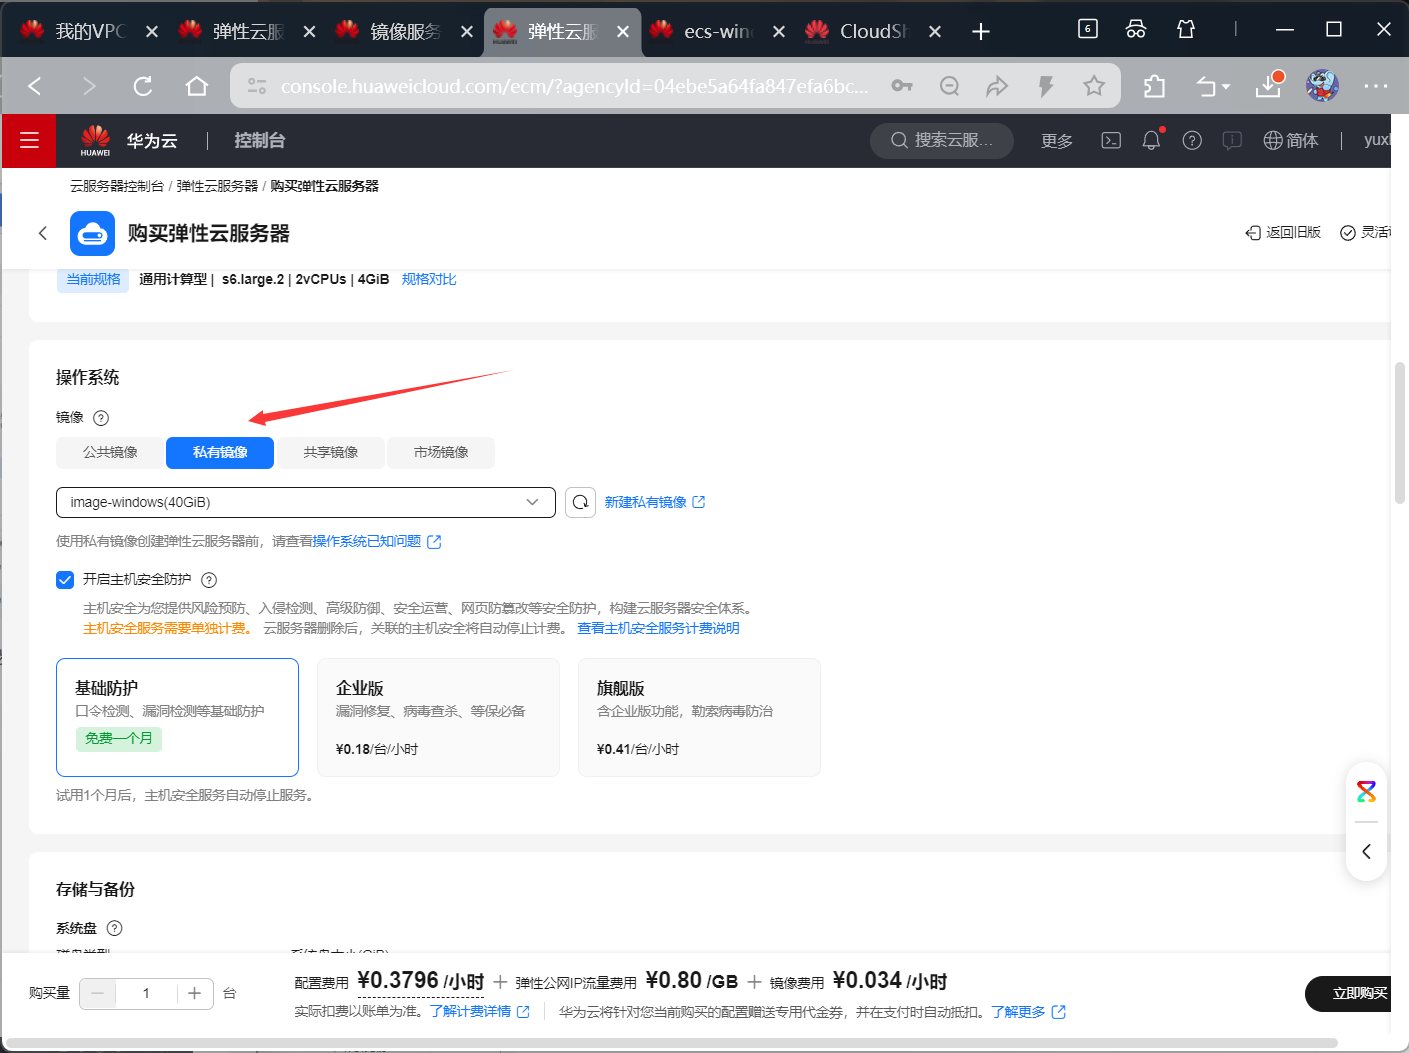Open the browser three-dot menu

[1376, 86]
